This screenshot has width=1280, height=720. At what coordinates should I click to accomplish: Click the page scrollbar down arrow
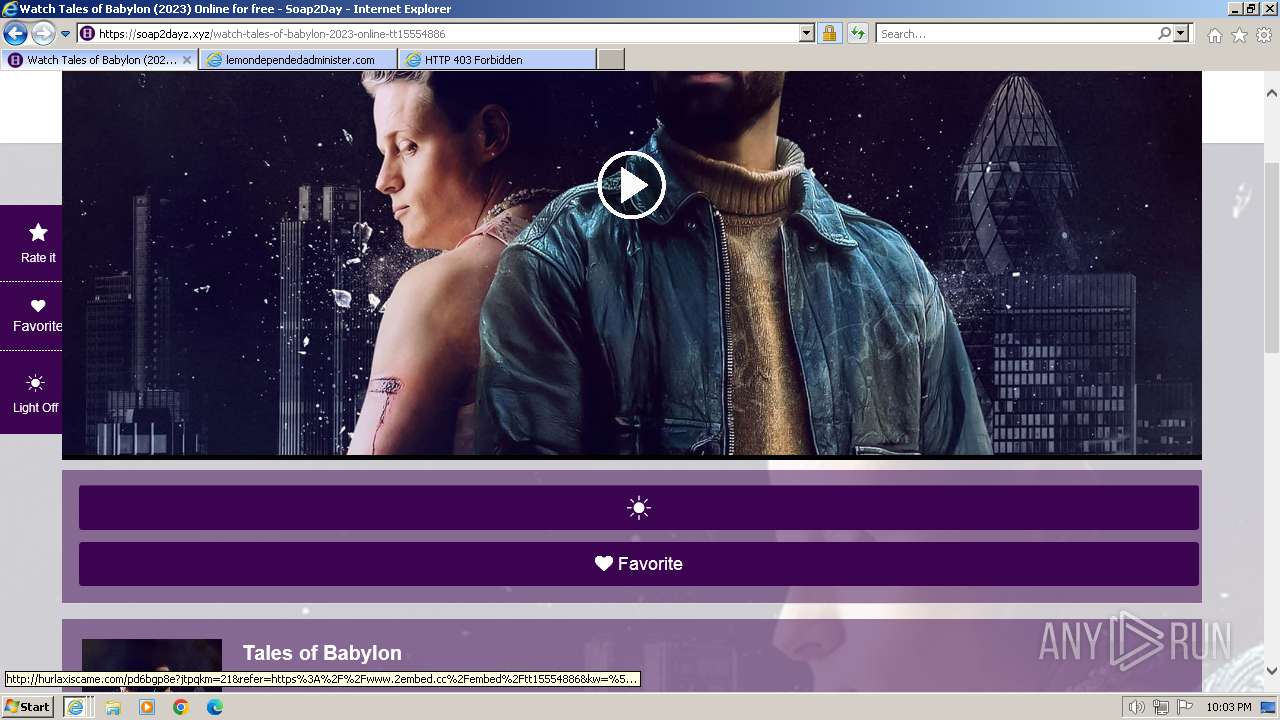pos(1272,671)
